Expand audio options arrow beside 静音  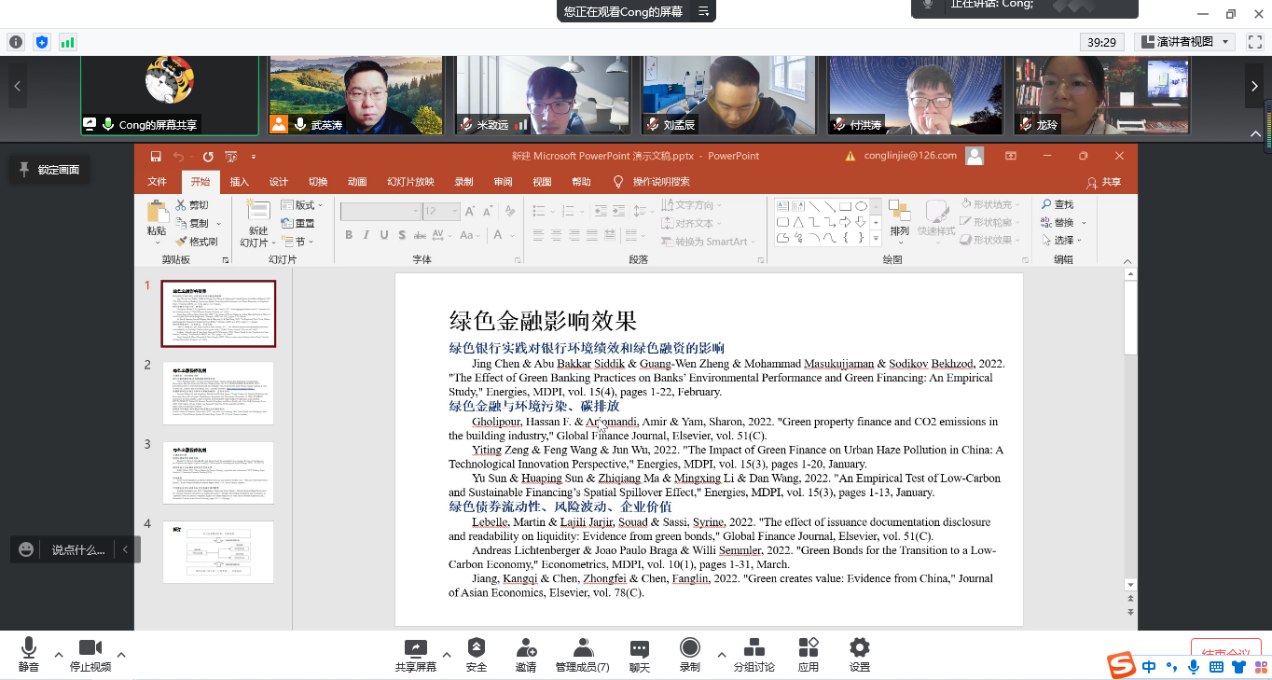point(58,655)
